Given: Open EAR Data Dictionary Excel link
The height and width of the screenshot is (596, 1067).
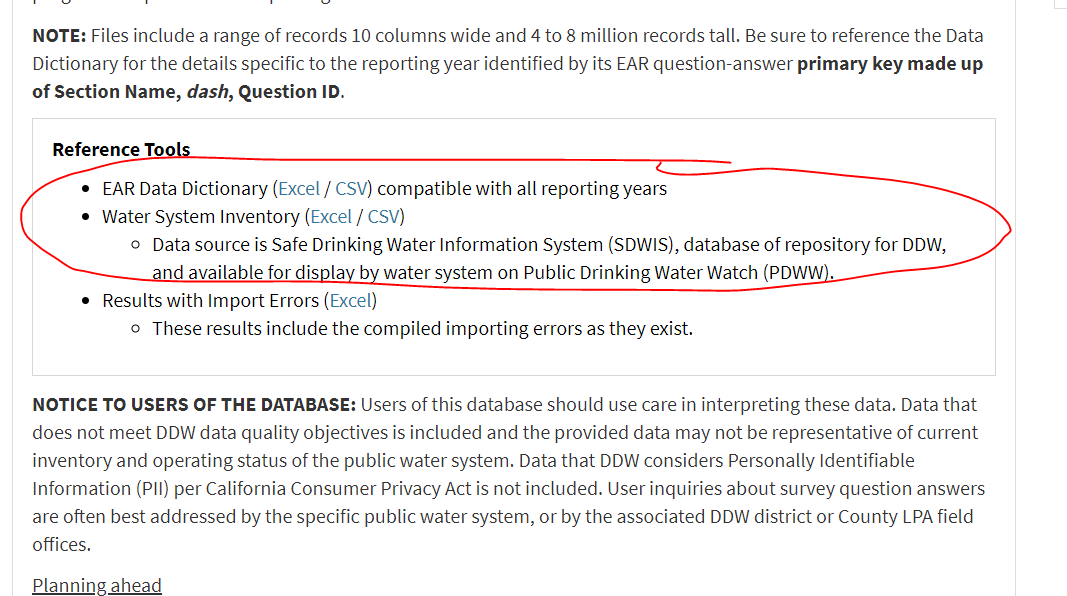Looking at the screenshot, I should (x=299, y=188).
